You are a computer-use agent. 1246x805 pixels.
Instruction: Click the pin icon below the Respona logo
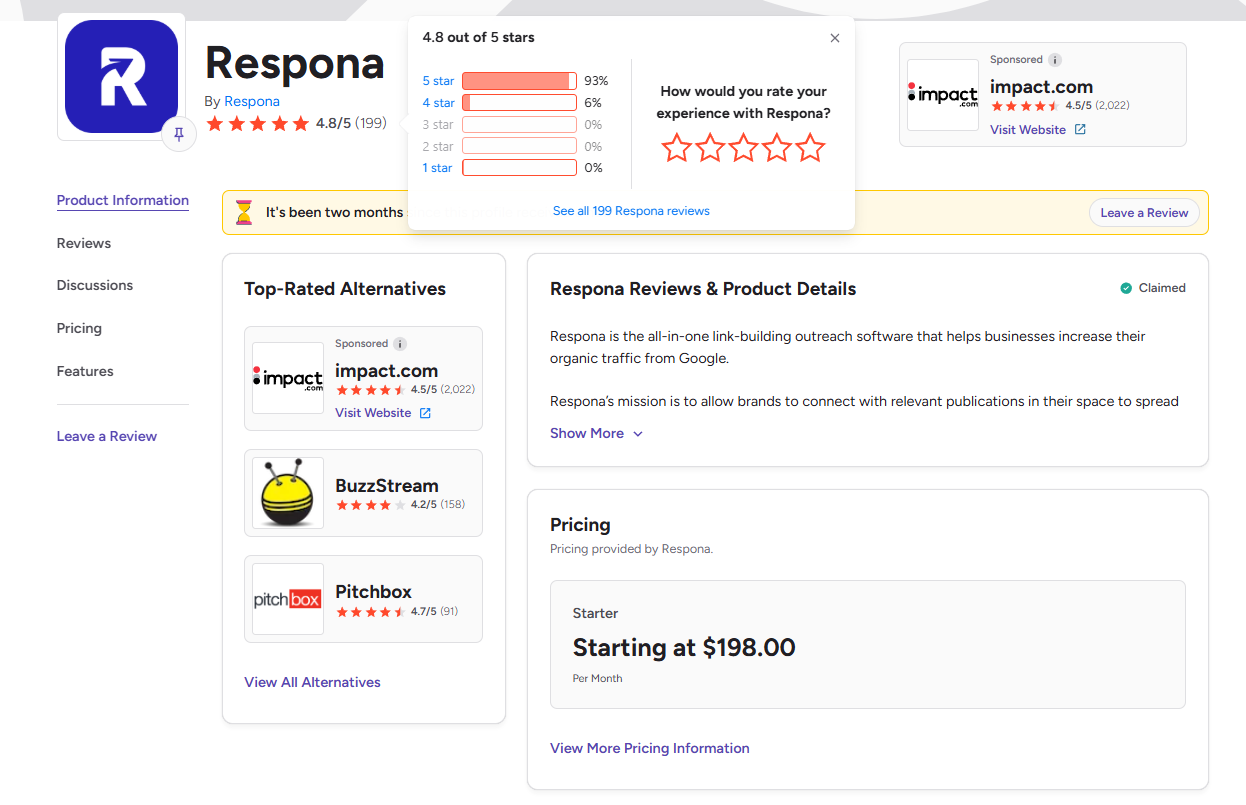(178, 133)
